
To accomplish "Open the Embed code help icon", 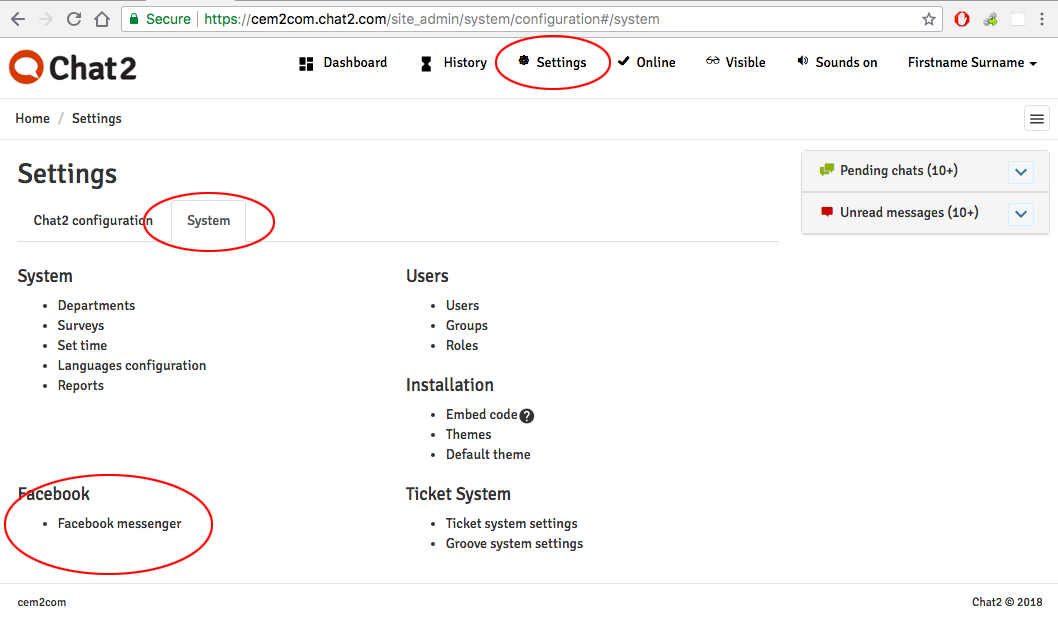I will point(527,416).
